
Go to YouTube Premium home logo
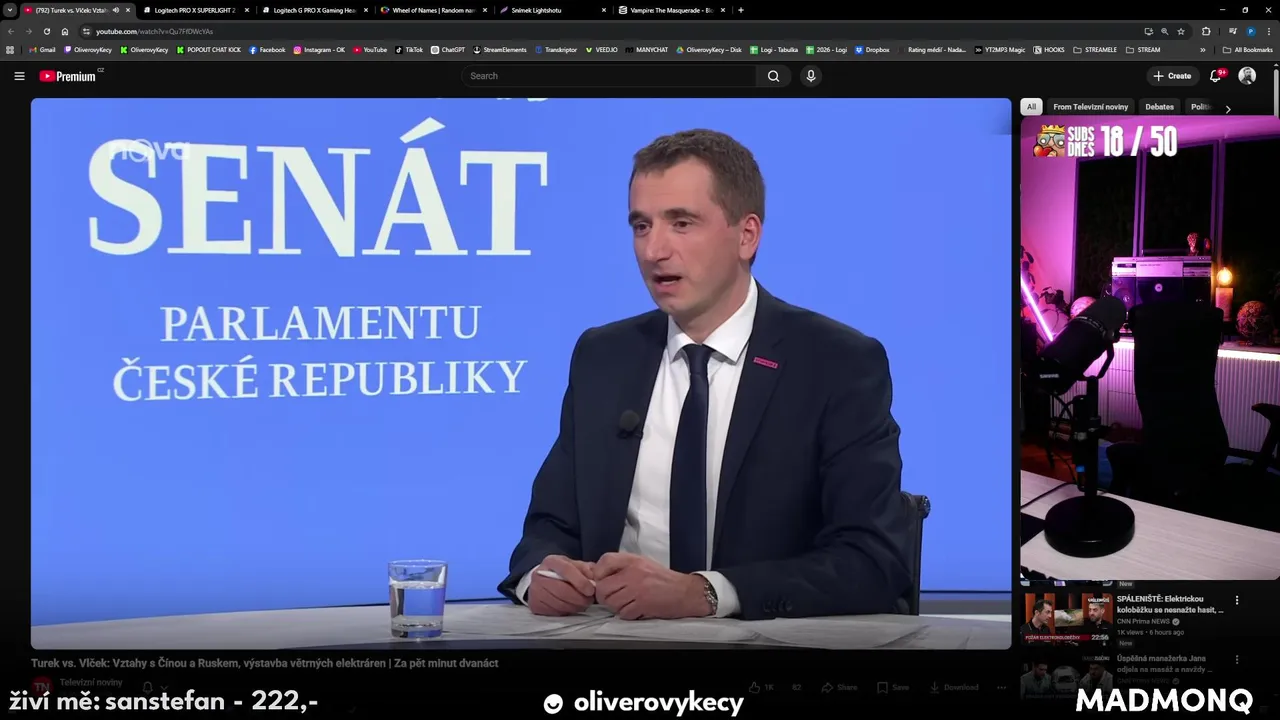pyautogui.click(x=68, y=76)
